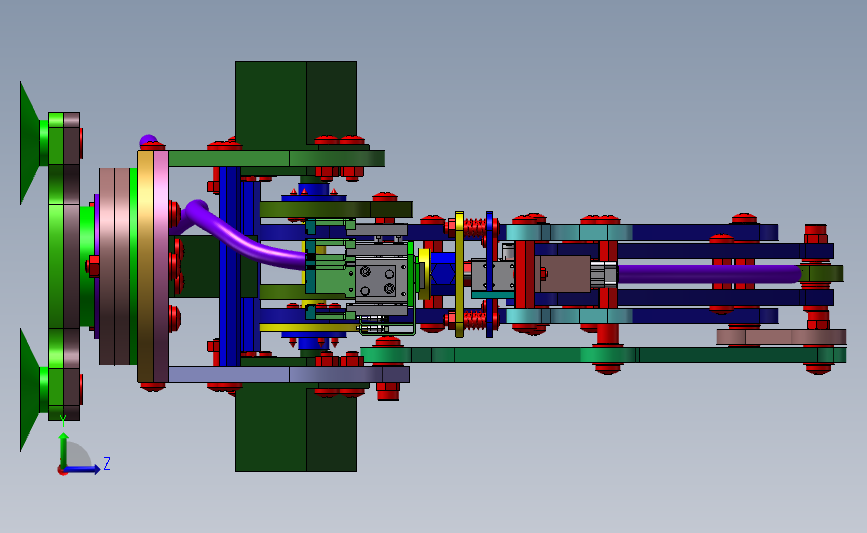
Task: Select the gray cylinder body with four screw holes
Action: [x=382, y=279]
